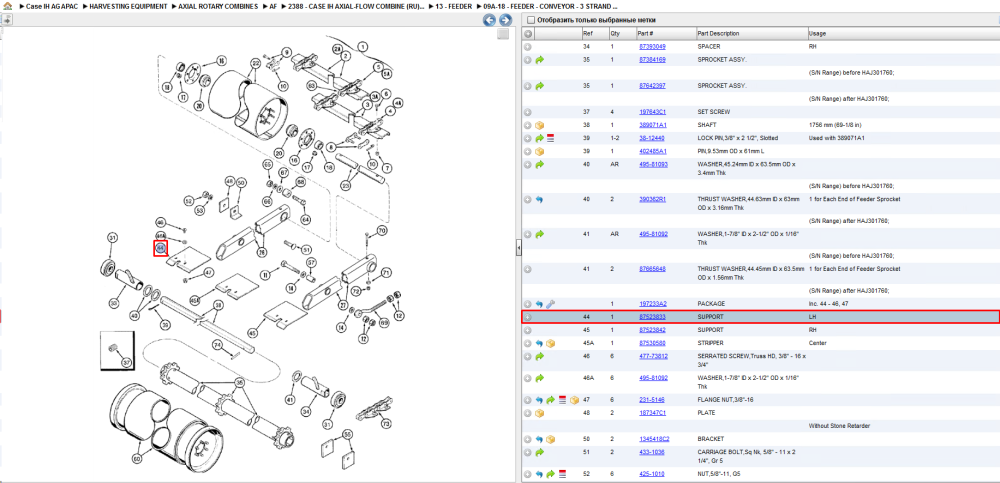Open part number link 87393049
This screenshot has height=483, width=1000.
pyautogui.click(x=652, y=47)
